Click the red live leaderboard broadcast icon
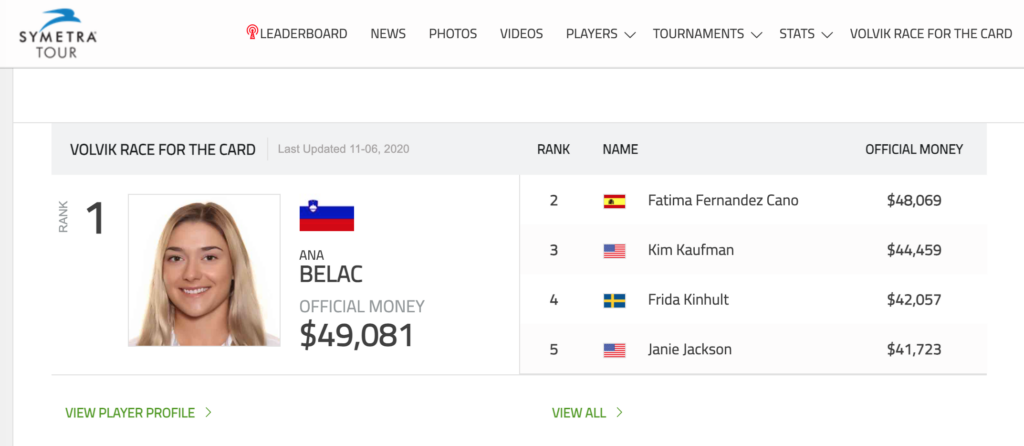The image size is (1024, 446). (x=252, y=32)
